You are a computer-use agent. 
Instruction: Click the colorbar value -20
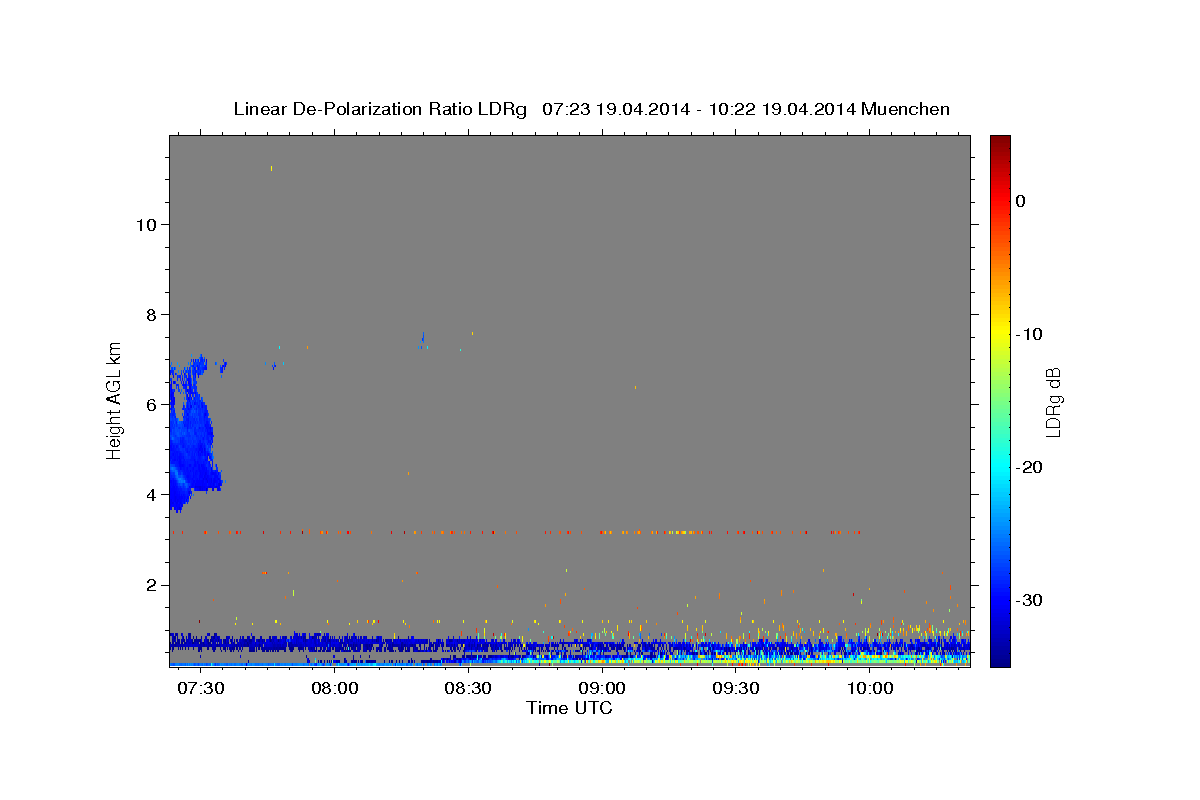(1028, 467)
